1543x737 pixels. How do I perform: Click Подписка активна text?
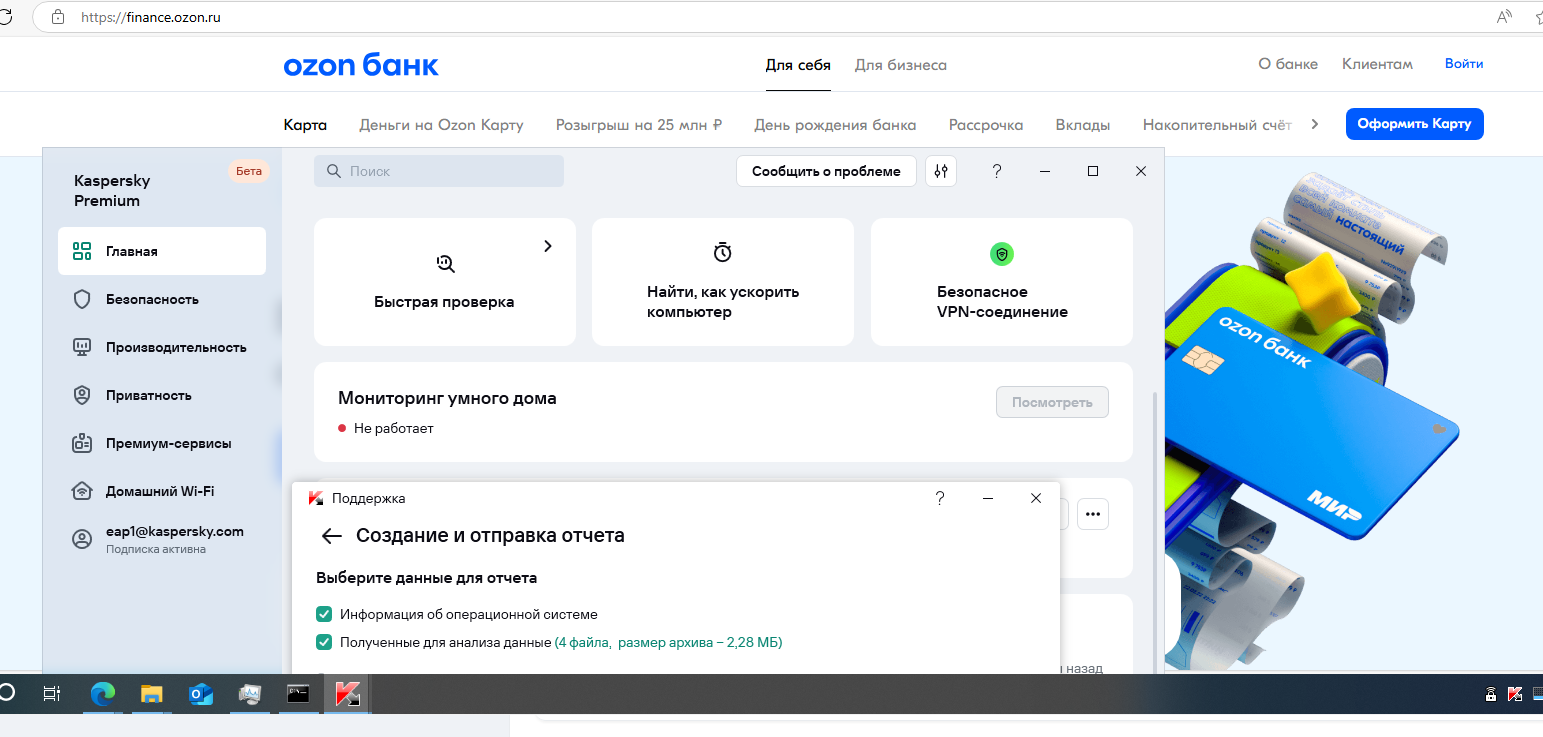pos(156,549)
